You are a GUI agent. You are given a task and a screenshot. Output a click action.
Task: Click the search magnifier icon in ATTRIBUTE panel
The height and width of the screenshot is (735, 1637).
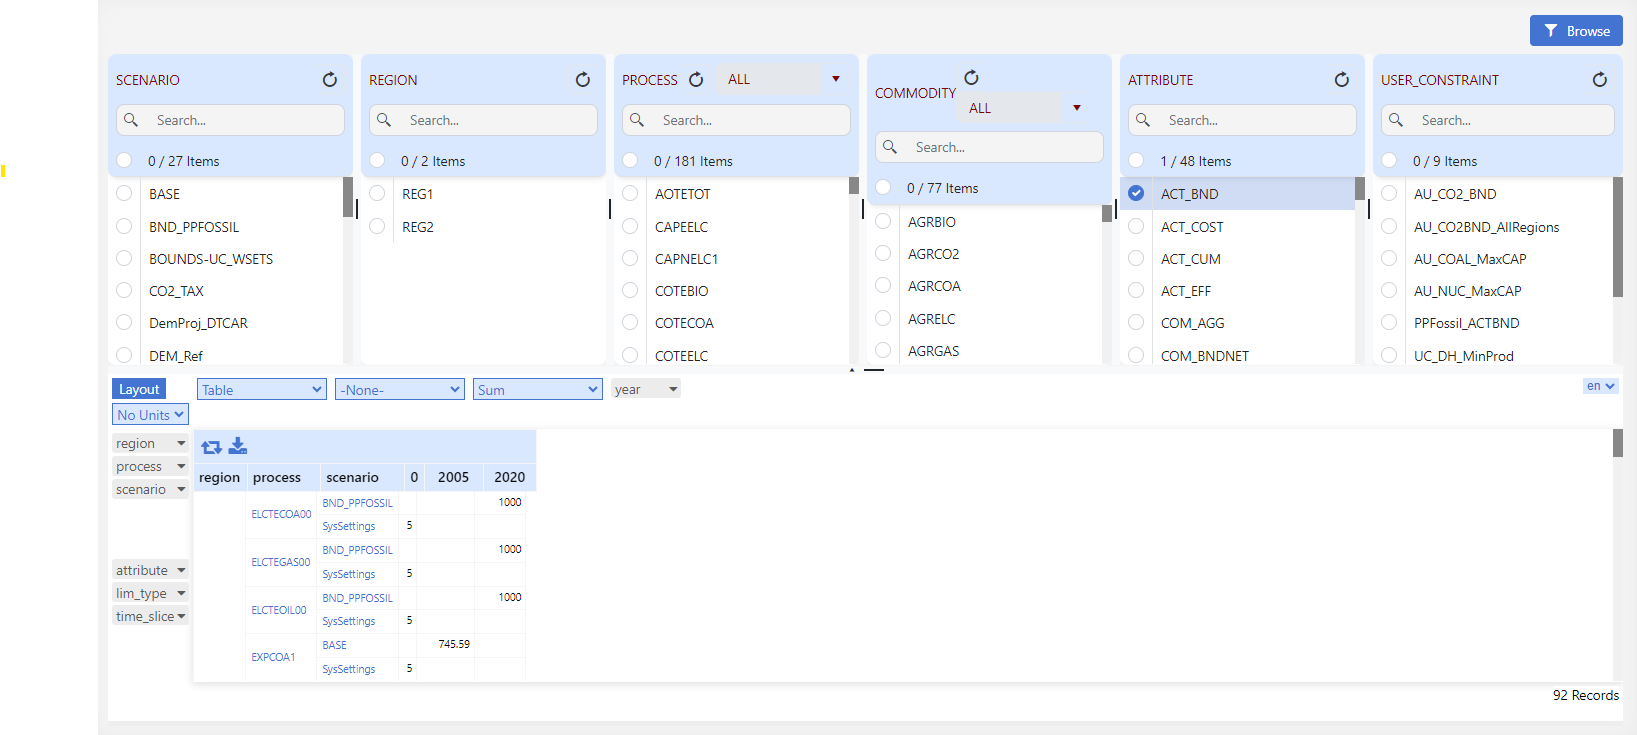pos(1143,120)
